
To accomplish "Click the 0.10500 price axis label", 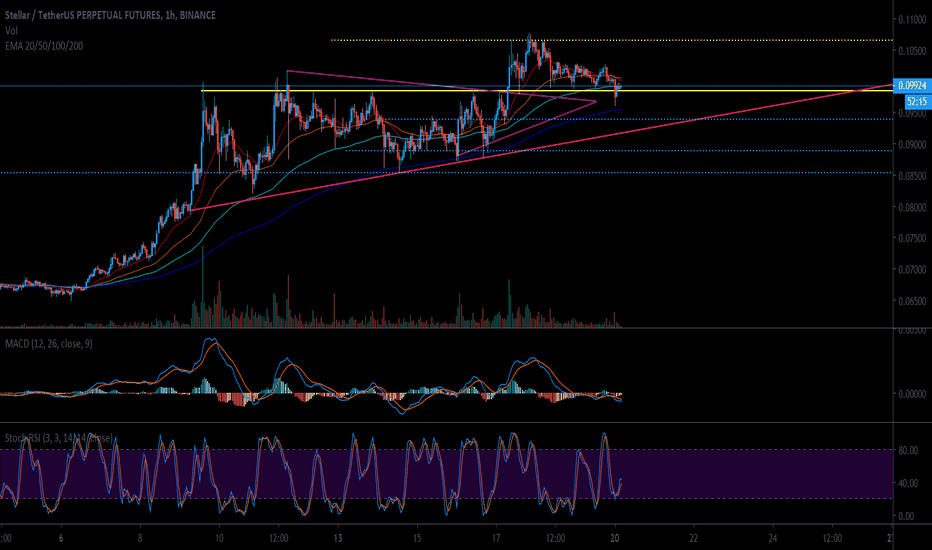I will pos(912,51).
